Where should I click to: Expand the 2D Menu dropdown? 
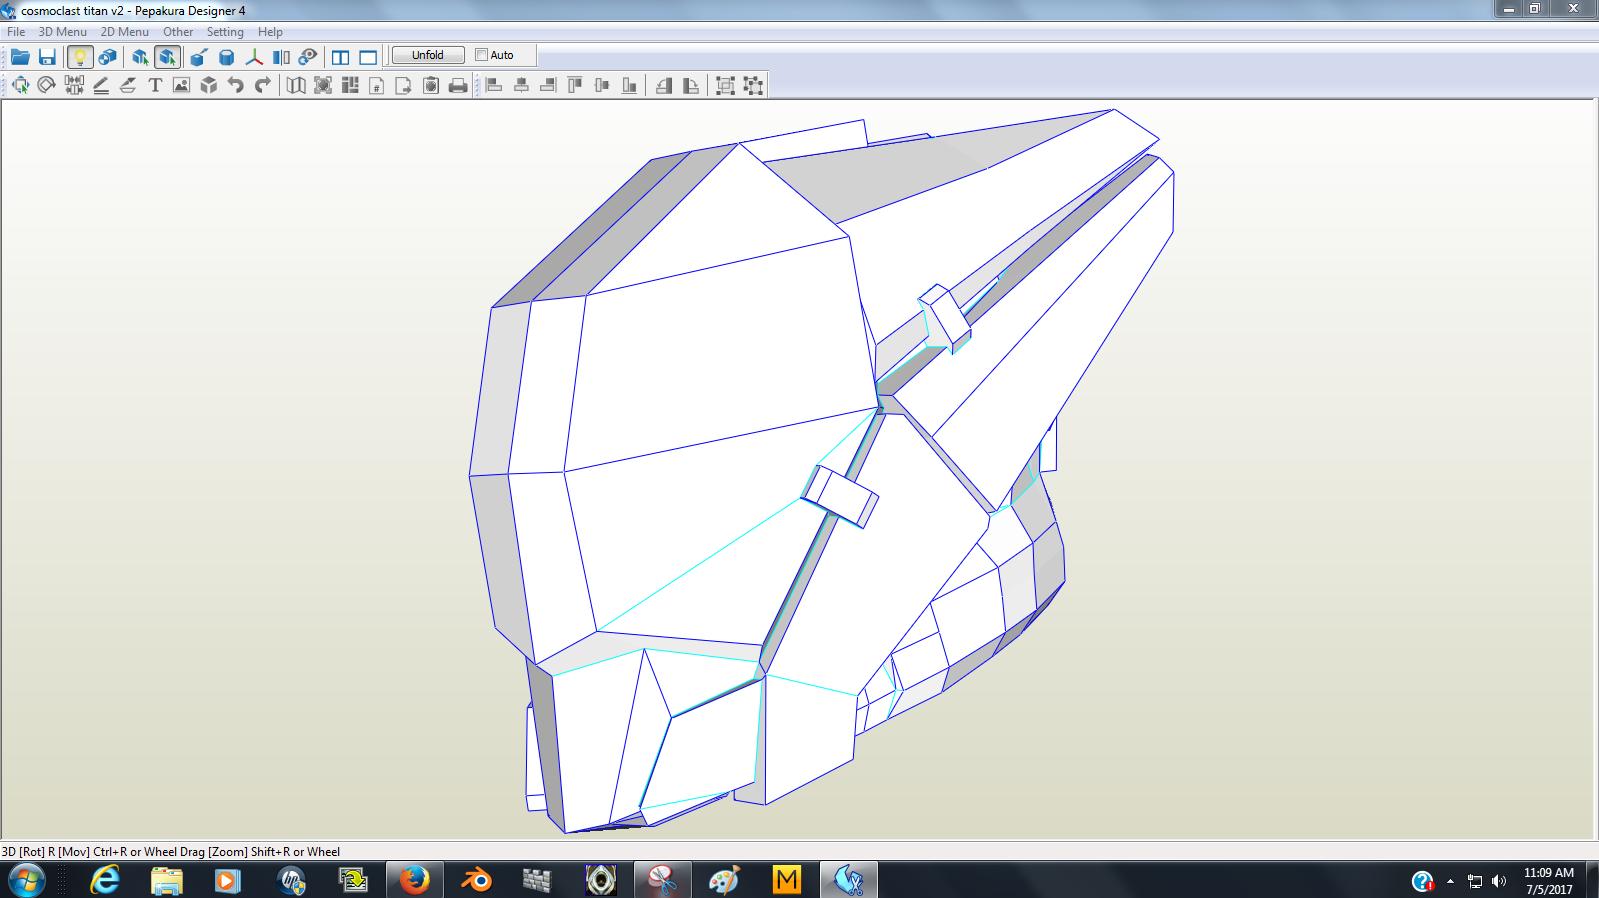[124, 32]
